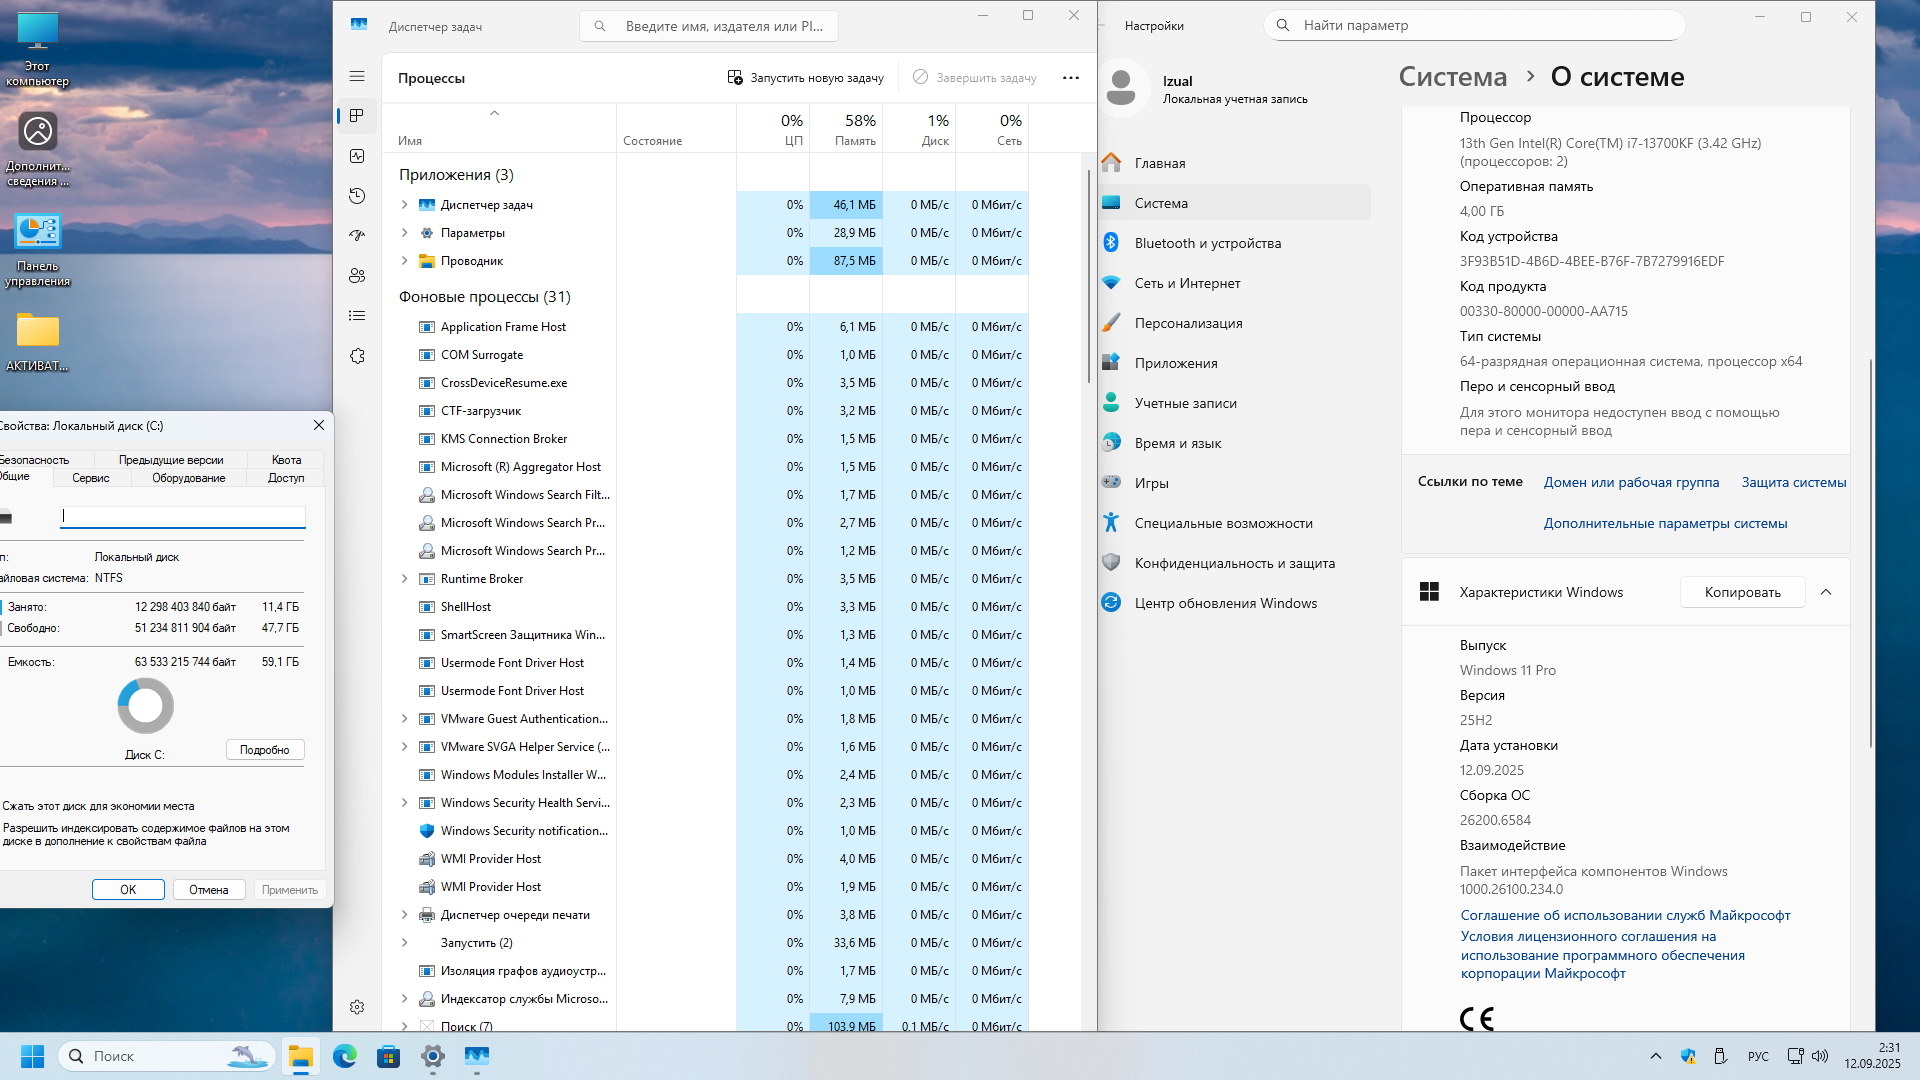
Task: Open Task Manager hamburger navigation menu
Action: coord(357,76)
